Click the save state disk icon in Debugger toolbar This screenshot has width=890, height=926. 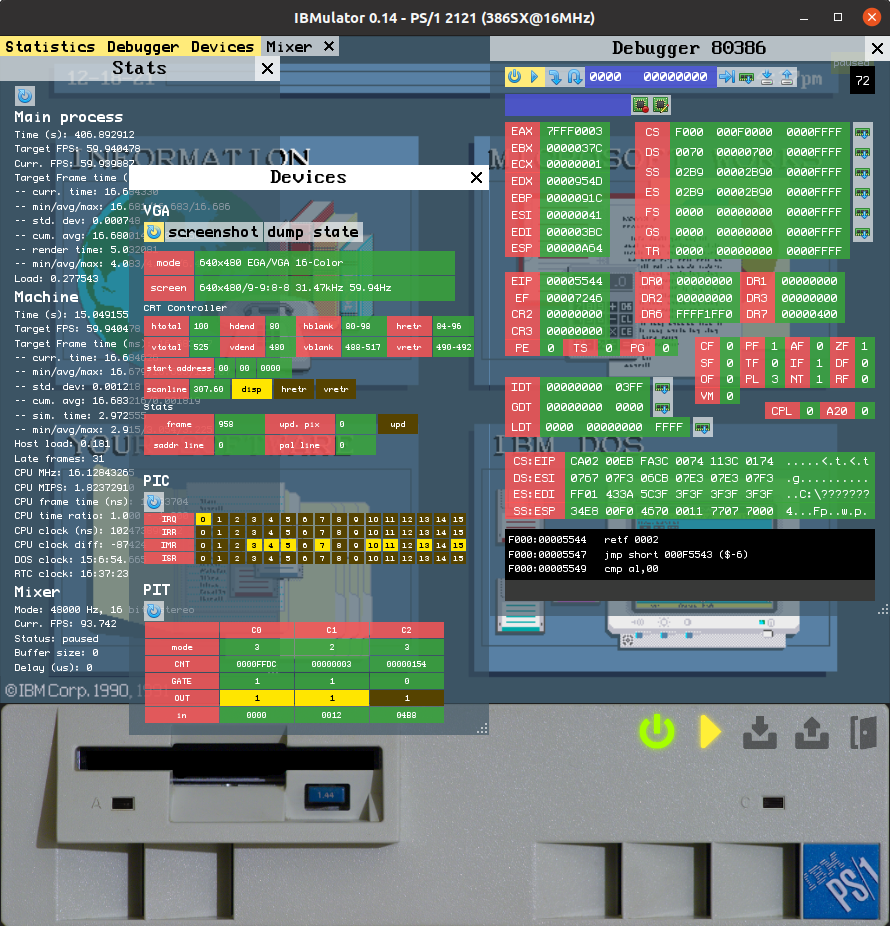point(767,77)
